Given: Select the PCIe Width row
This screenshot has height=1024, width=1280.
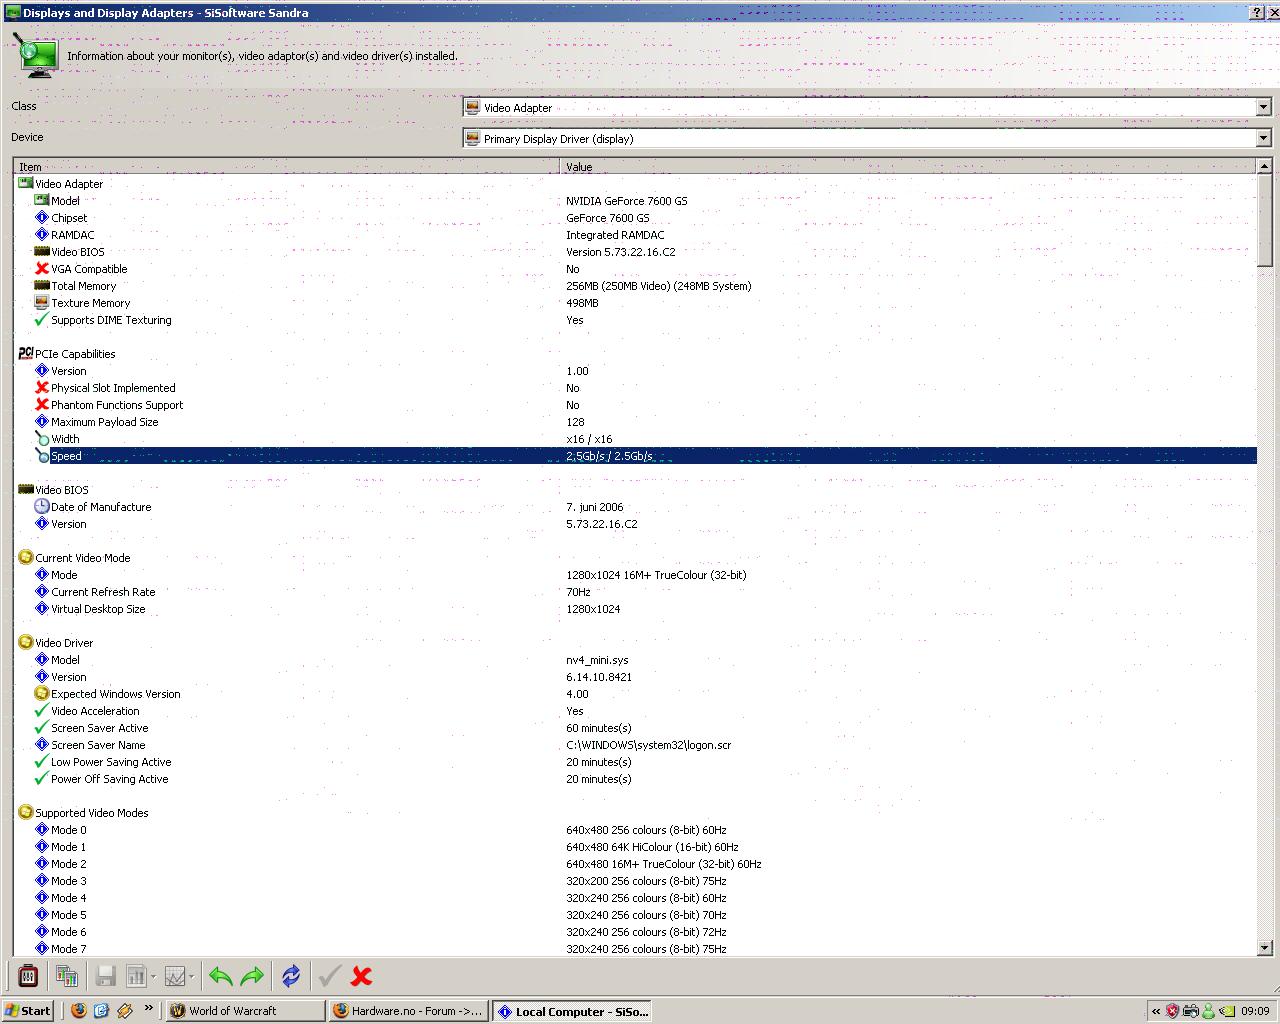Looking at the screenshot, I should click(636, 438).
